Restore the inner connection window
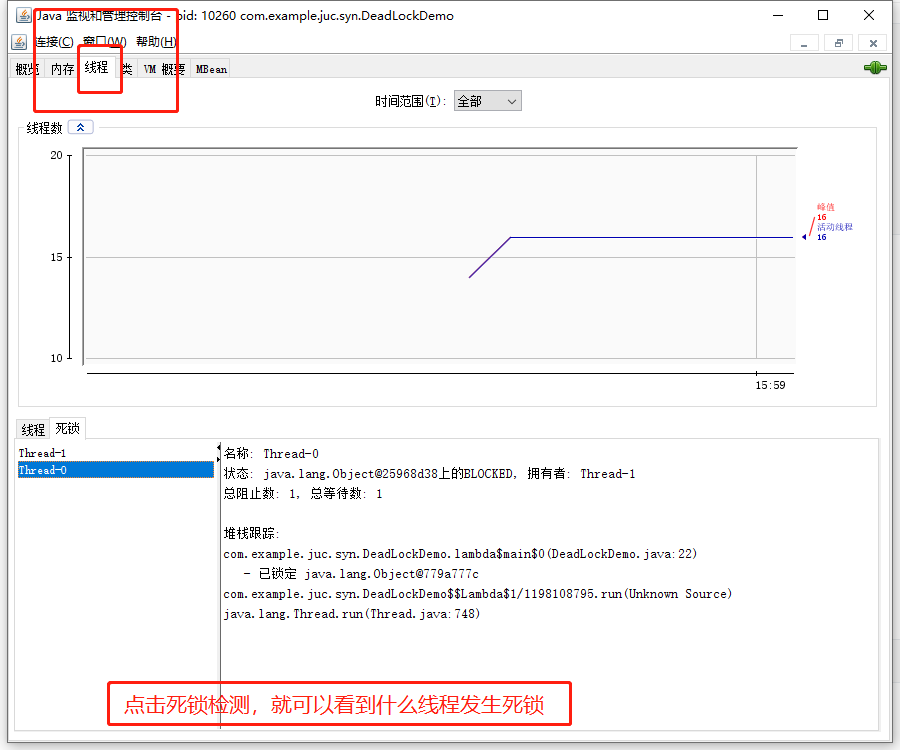 pyautogui.click(x=839, y=43)
